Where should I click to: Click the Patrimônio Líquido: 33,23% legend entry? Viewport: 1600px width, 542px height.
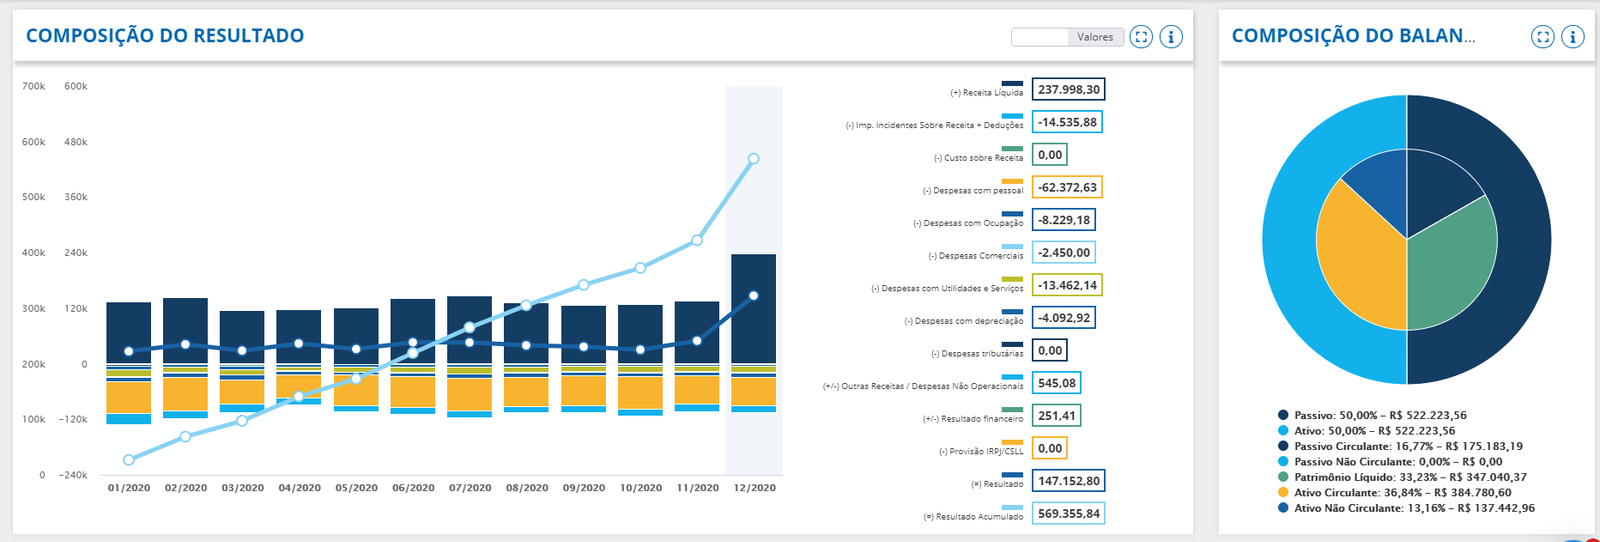point(1402,477)
